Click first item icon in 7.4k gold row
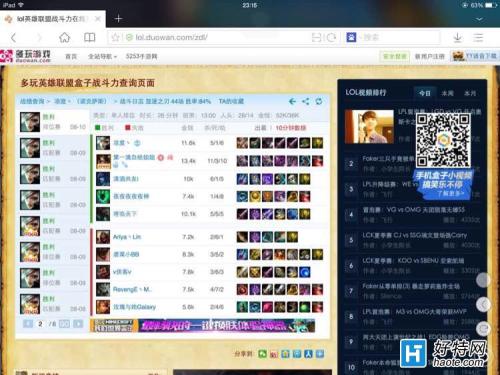The height and width of the screenshot is (375, 500). (x=242, y=196)
